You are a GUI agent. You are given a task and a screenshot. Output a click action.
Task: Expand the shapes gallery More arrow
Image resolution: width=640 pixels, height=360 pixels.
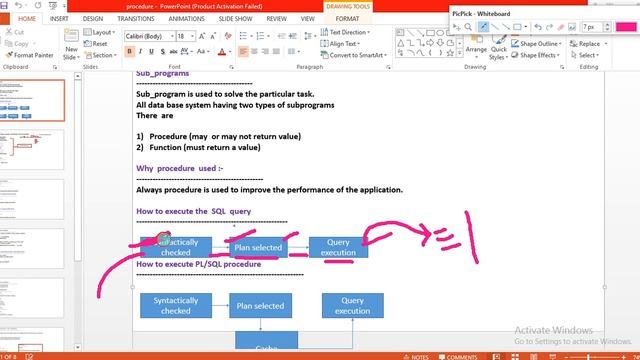pos(460,53)
